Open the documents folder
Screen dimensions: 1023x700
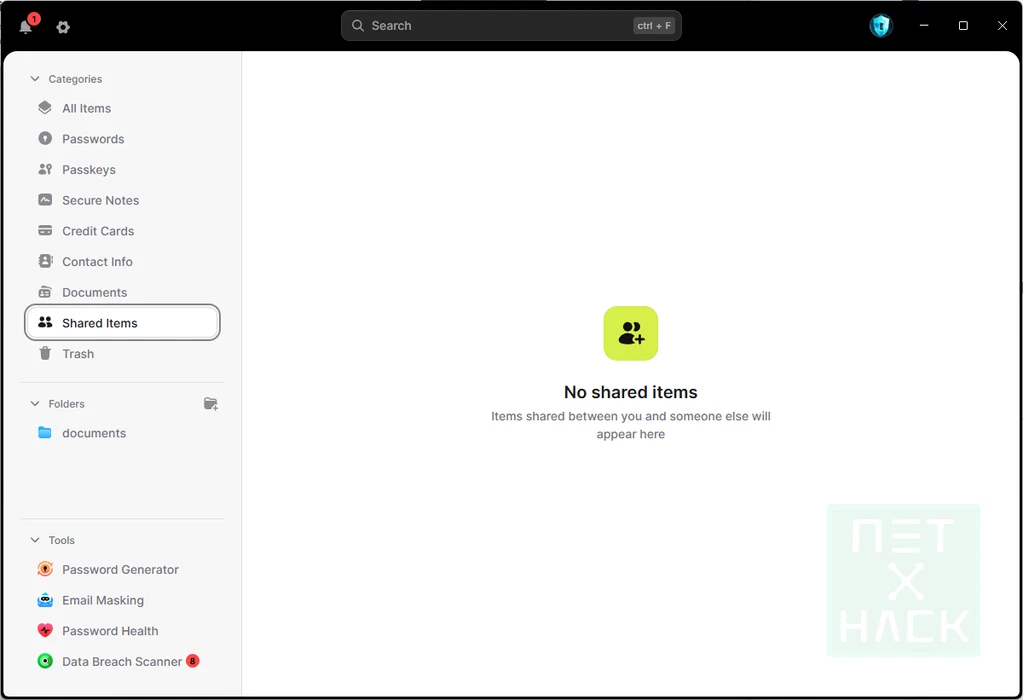(93, 433)
